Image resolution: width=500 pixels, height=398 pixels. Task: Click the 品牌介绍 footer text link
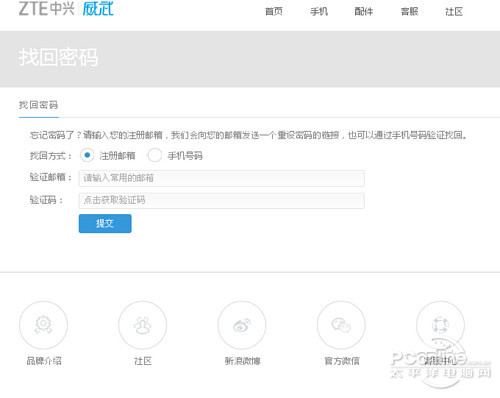(x=44, y=361)
